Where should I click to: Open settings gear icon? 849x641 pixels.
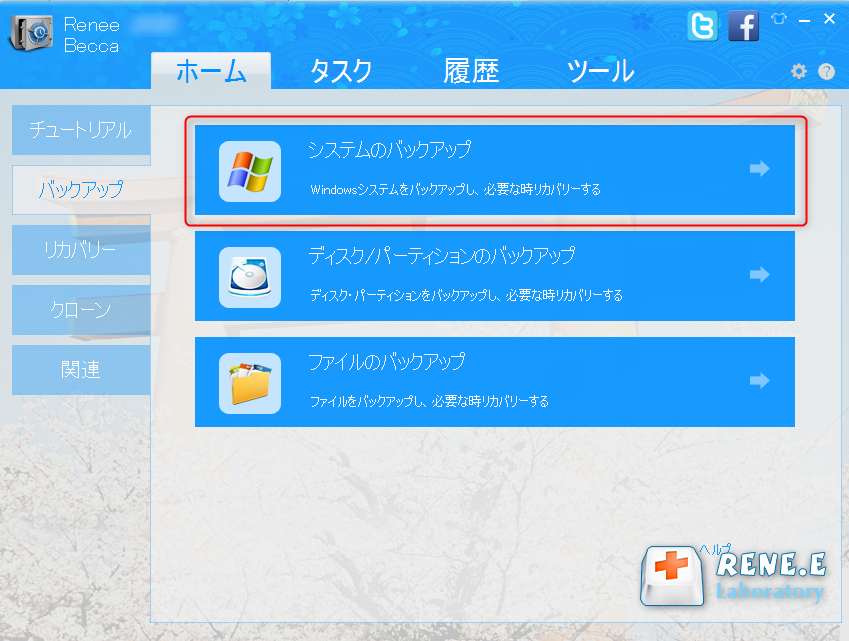(799, 71)
